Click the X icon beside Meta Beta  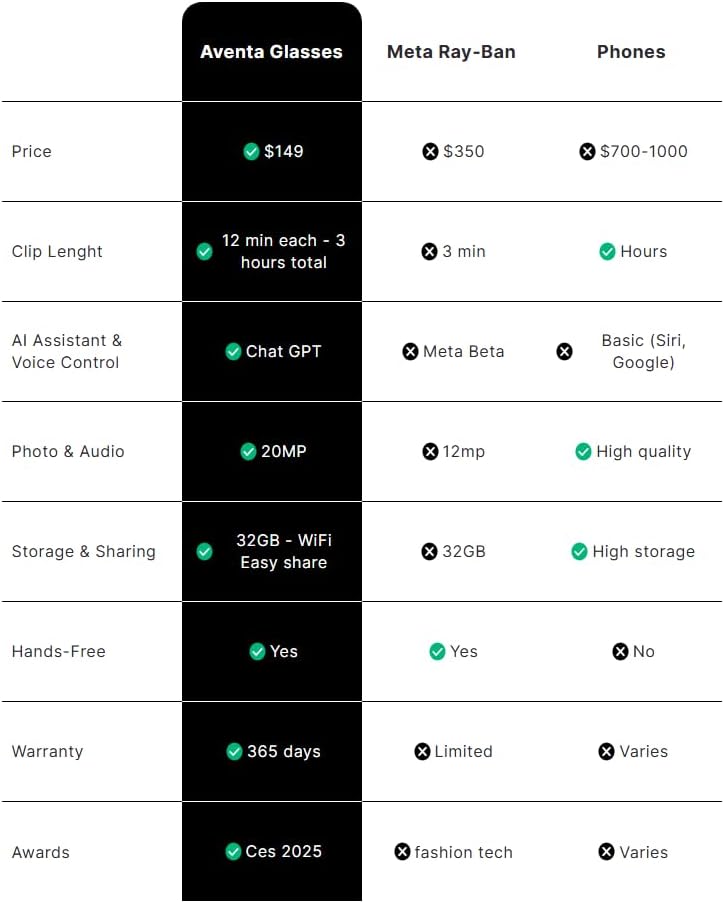(x=410, y=352)
